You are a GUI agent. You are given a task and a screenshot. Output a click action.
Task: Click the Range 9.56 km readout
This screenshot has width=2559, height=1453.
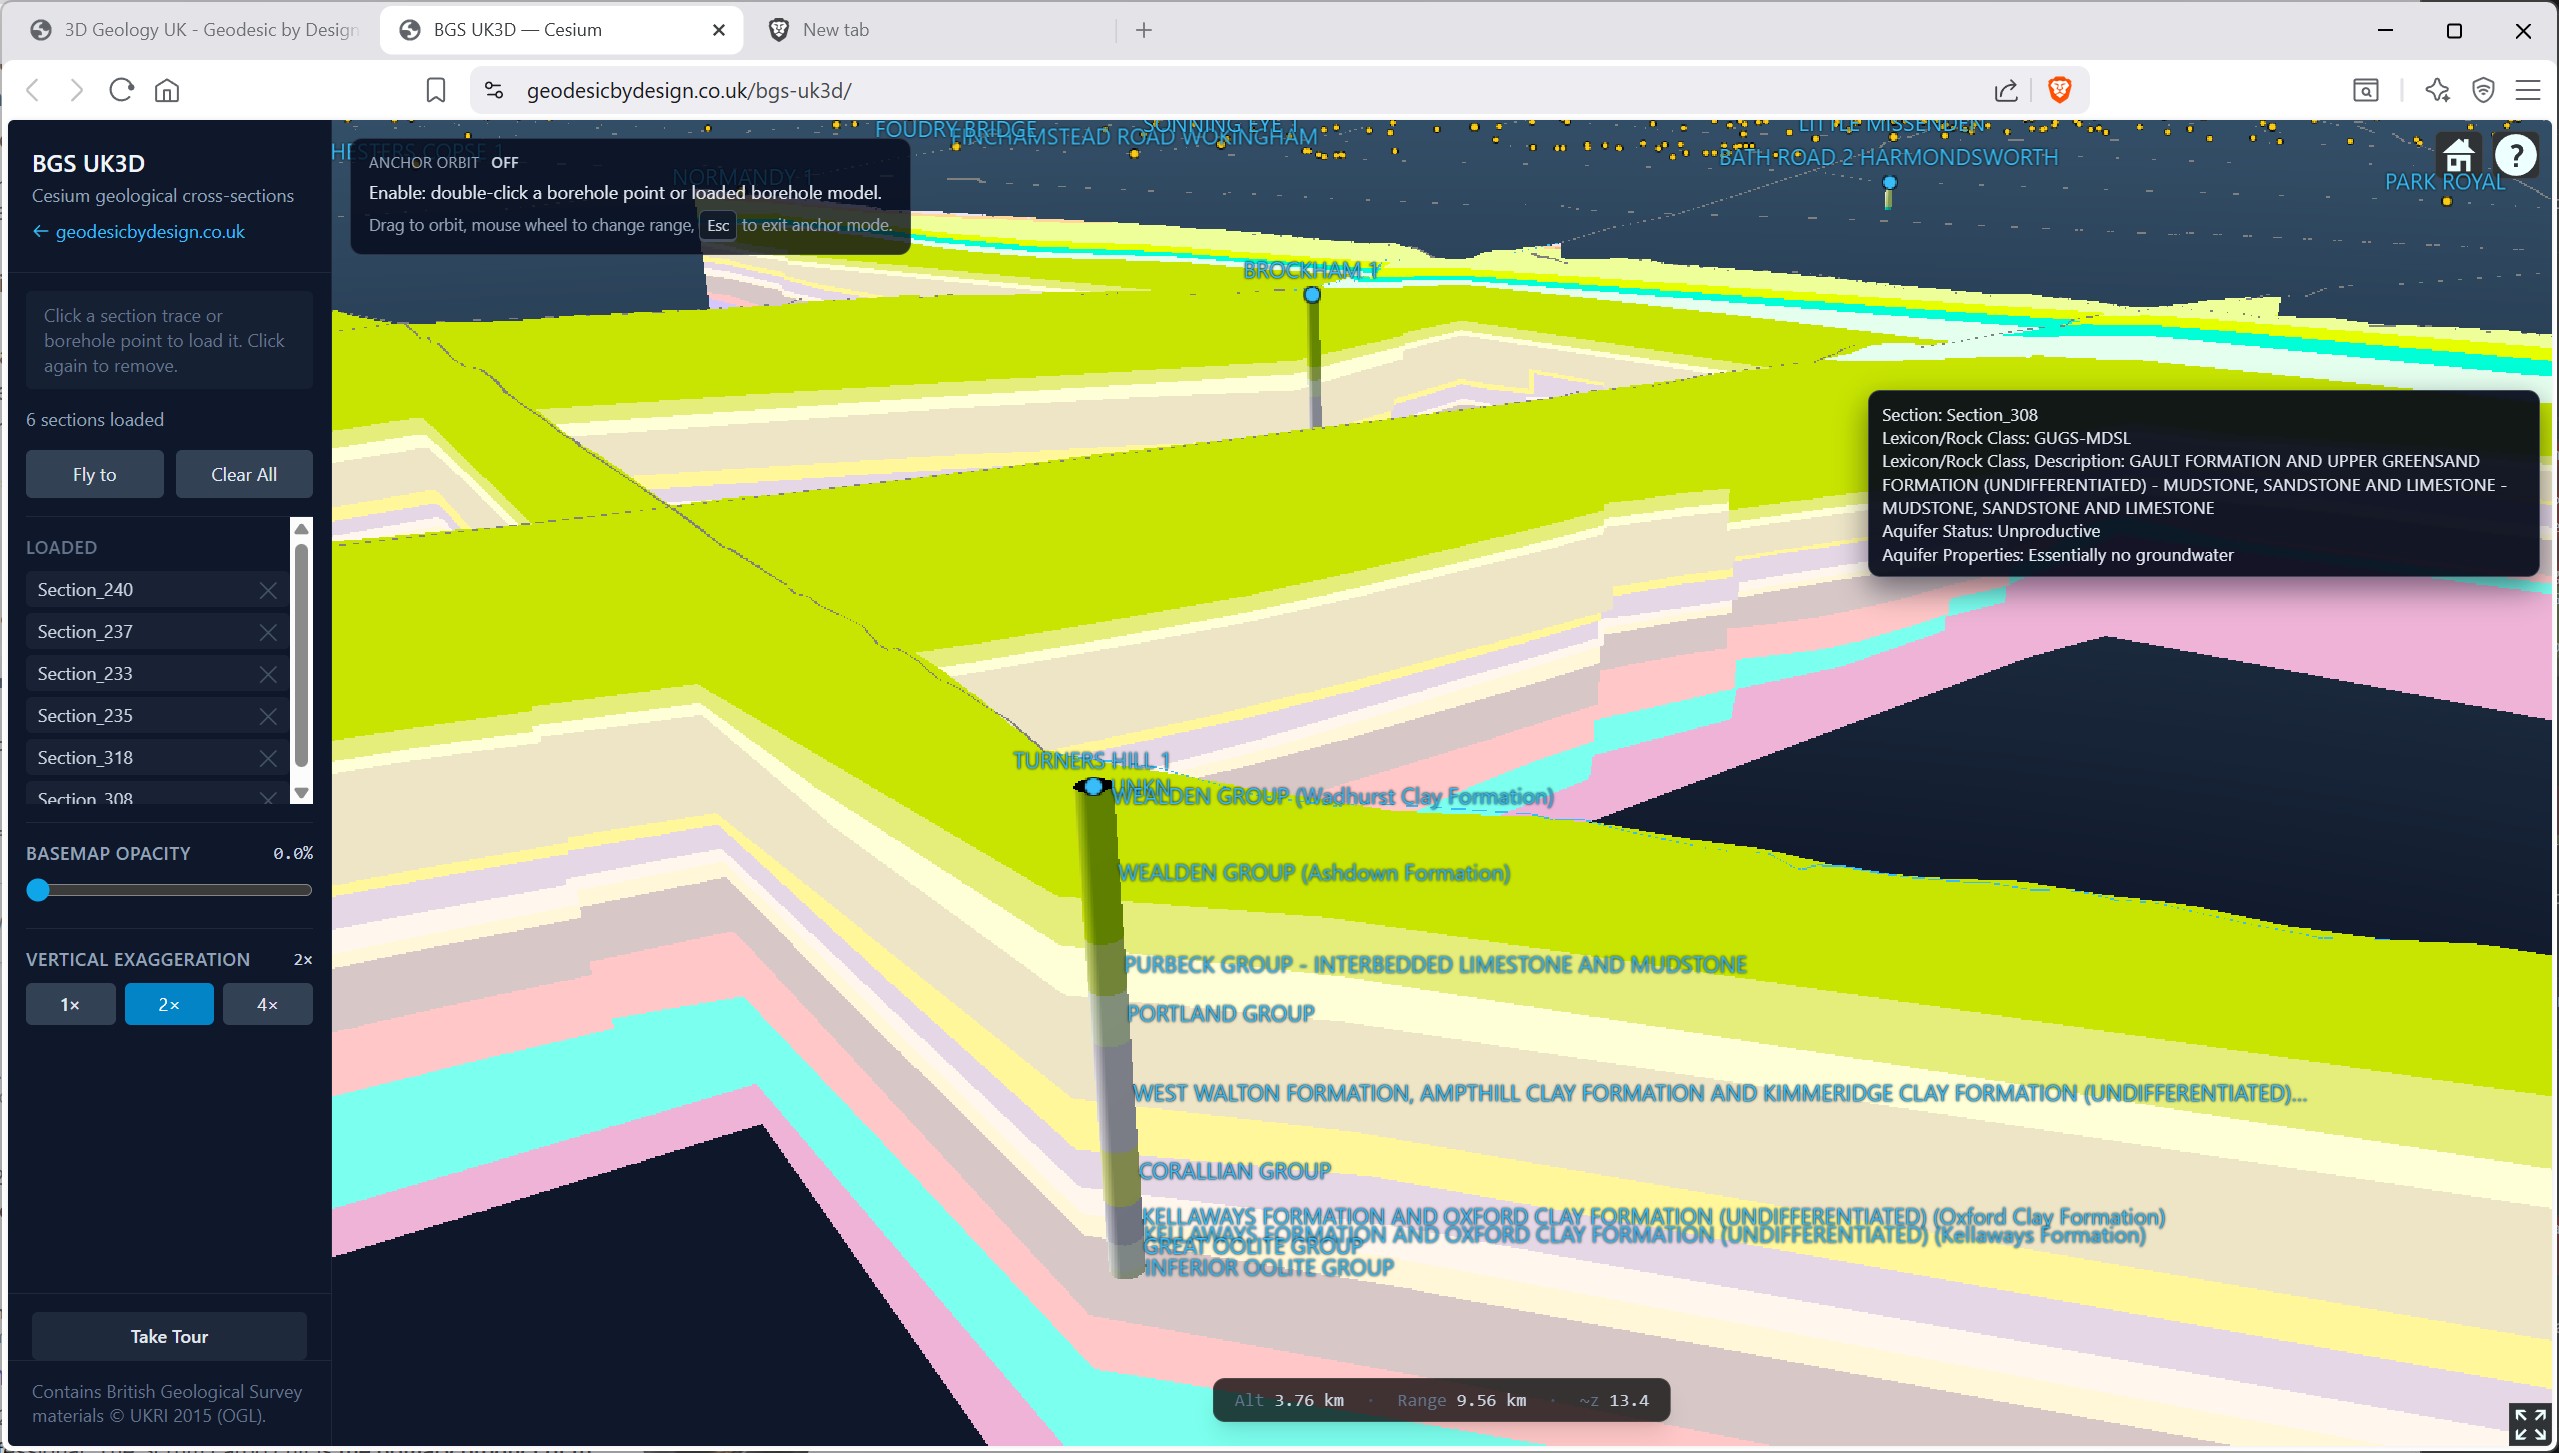click(1462, 1400)
